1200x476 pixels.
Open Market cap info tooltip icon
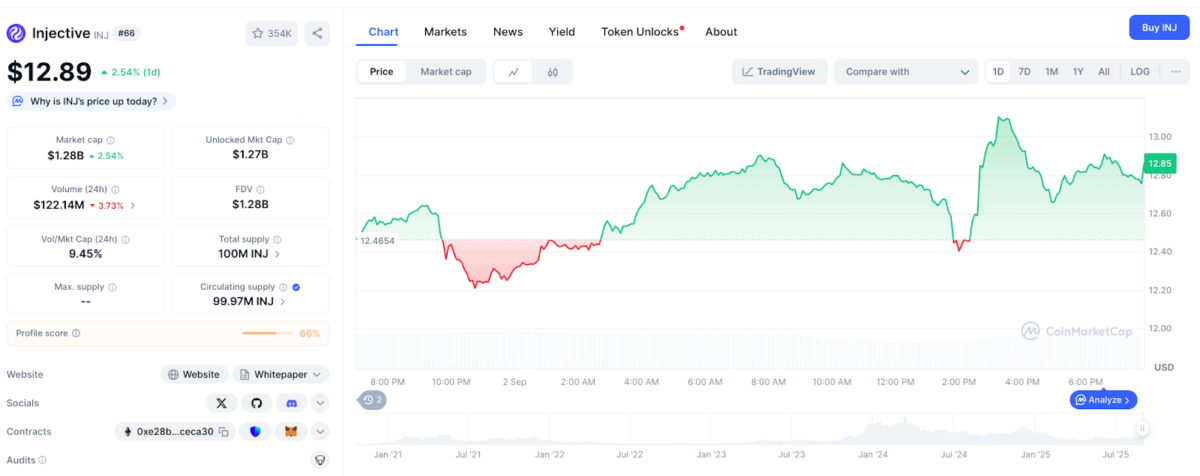pyautogui.click(x=110, y=140)
